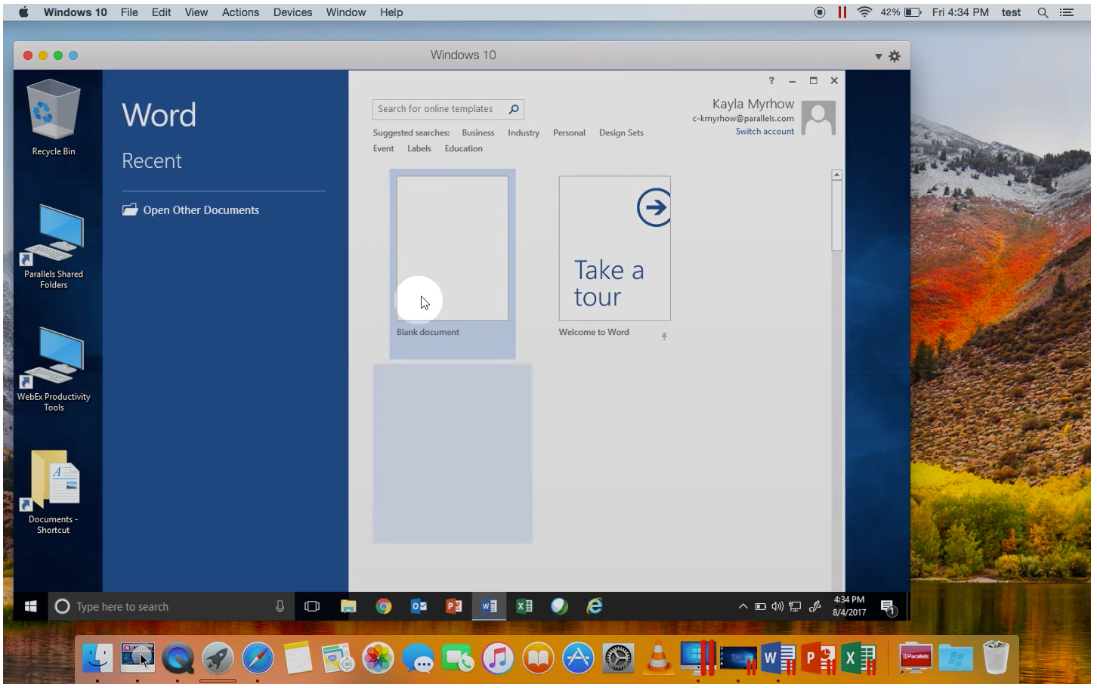The width and height of the screenshot is (1097, 688).
Task: Click the Design Sets suggested search
Action: click(x=621, y=133)
